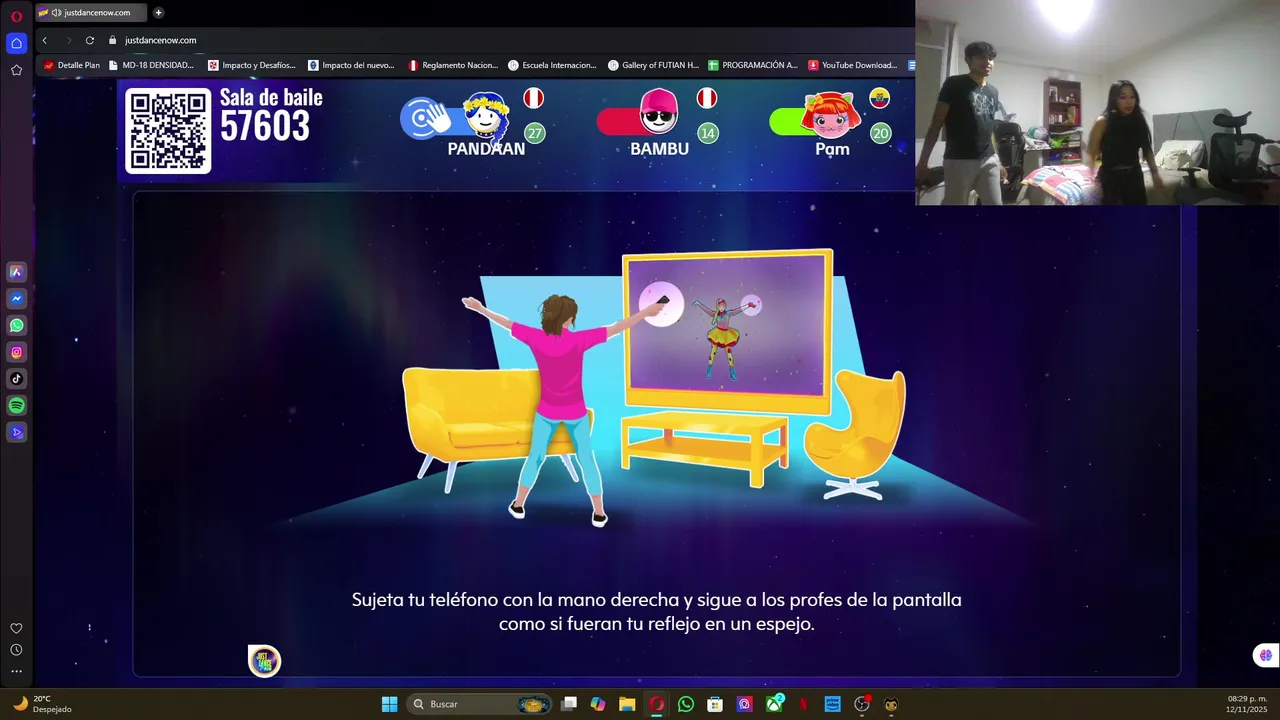Click the waving hand icon beside PANDAAN
This screenshot has width=1280, height=720.
(428, 118)
